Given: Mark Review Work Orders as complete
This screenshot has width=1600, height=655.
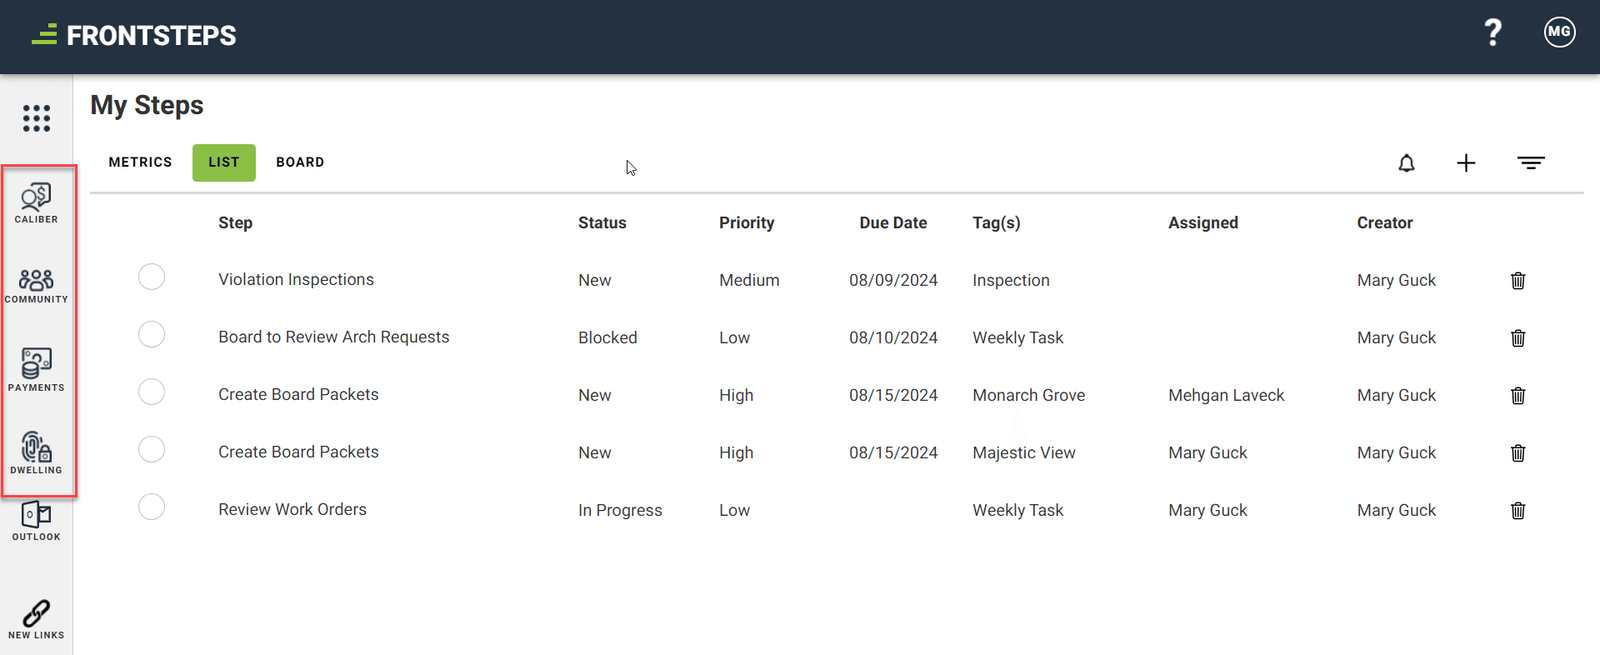Looking at the screenshot, I should 152,507.
